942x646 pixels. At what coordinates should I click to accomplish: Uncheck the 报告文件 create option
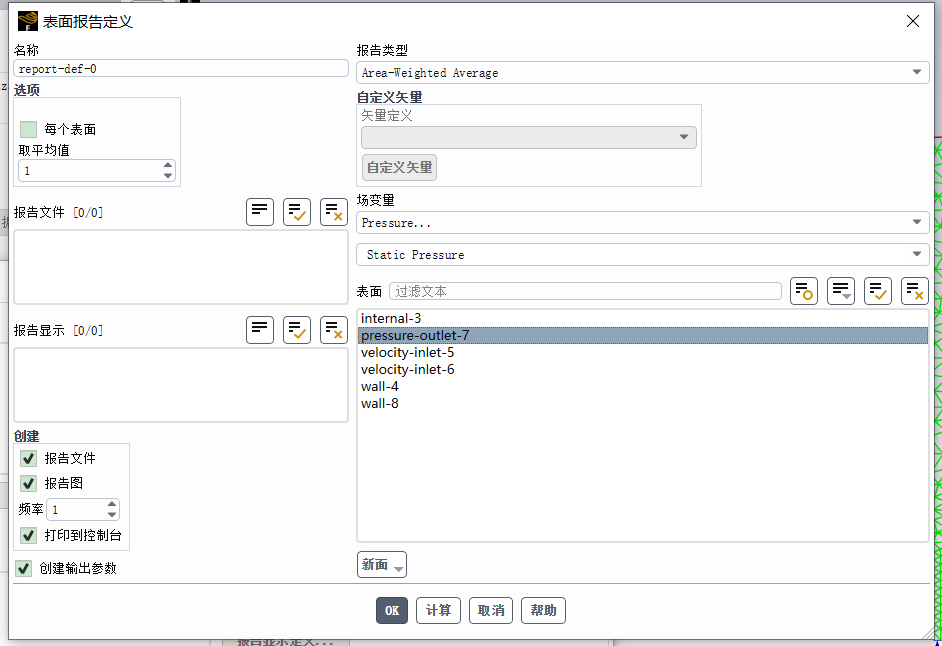[28, 459]
